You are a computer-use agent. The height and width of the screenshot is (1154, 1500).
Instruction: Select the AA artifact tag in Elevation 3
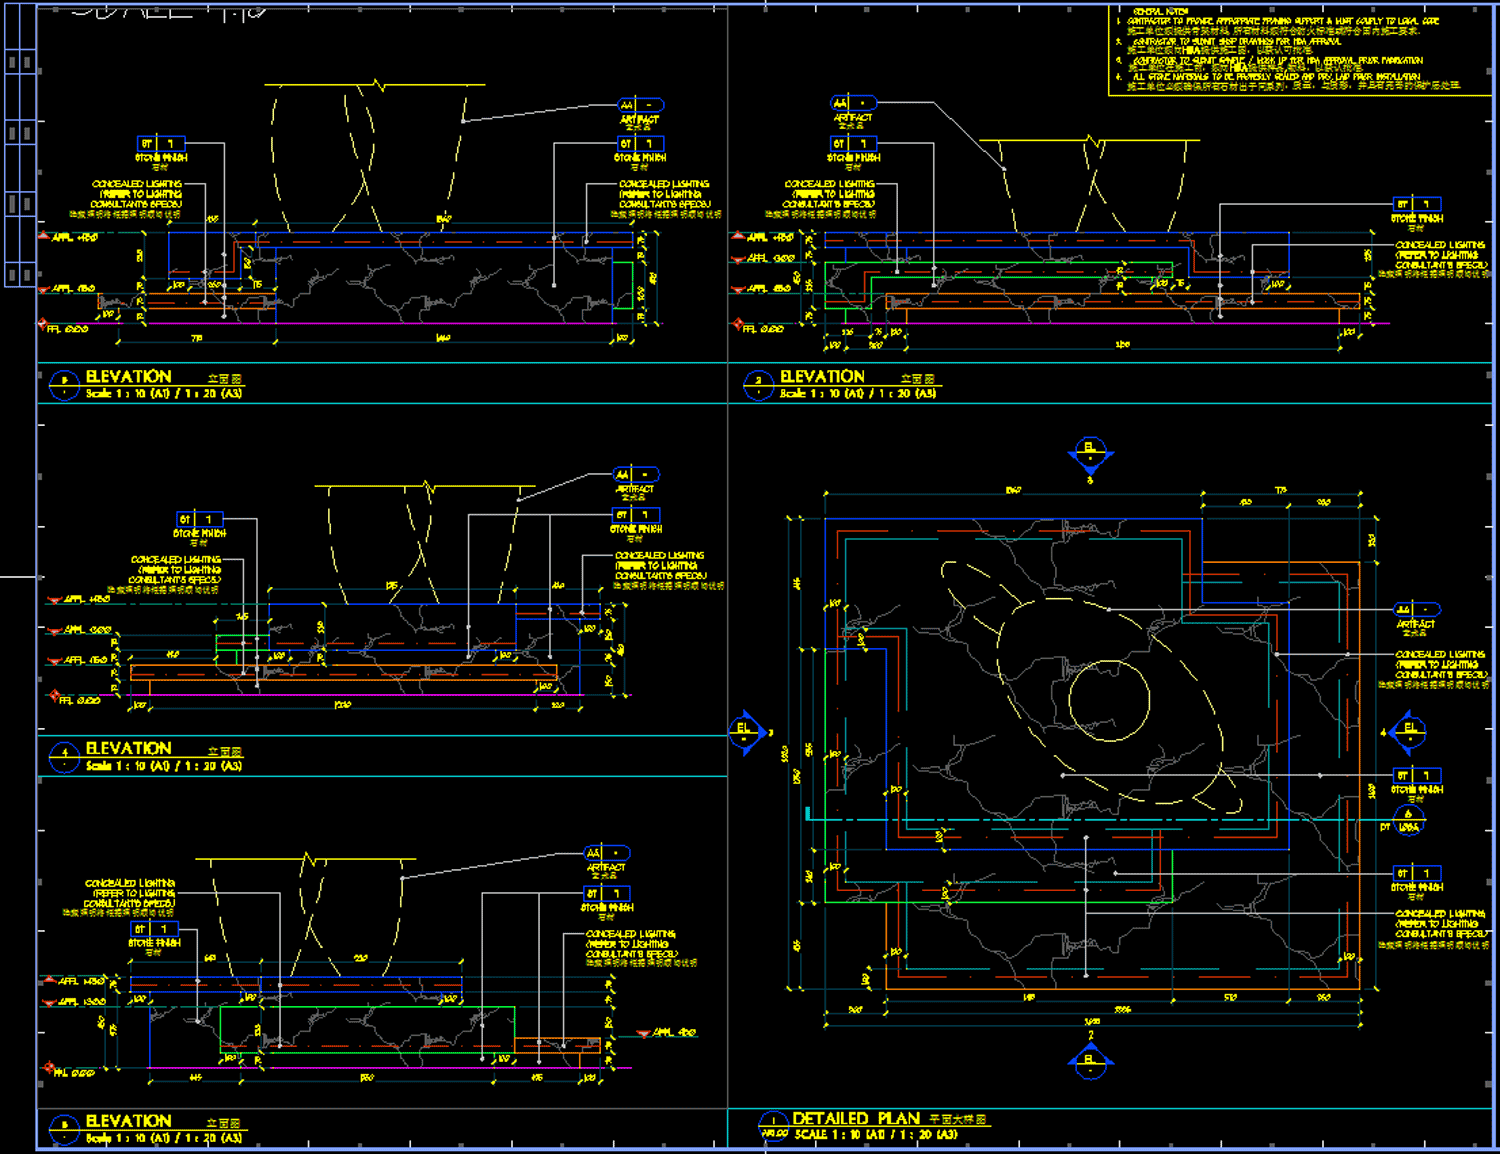tap(852, 103)
